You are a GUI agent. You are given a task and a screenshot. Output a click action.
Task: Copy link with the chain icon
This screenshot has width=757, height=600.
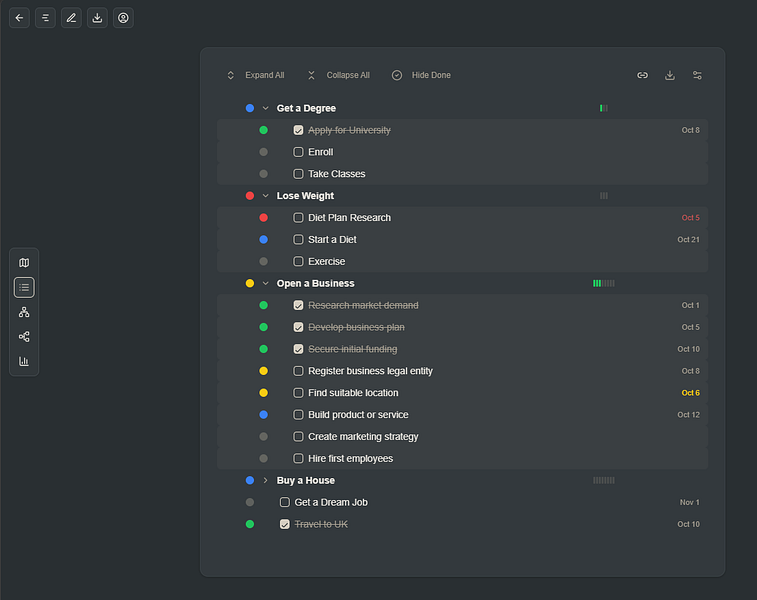pos(642,75)
